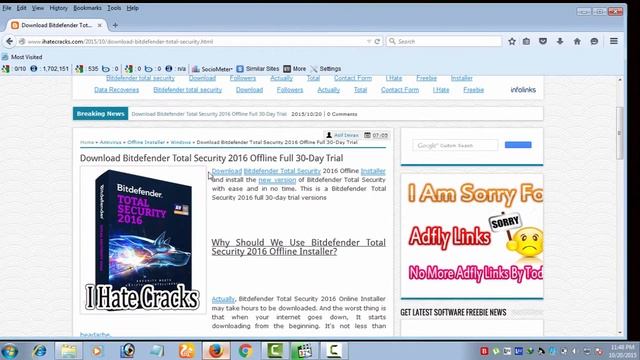Click the Data Recoveries link
Screen dimensions: 640x360
coord(116,90)
